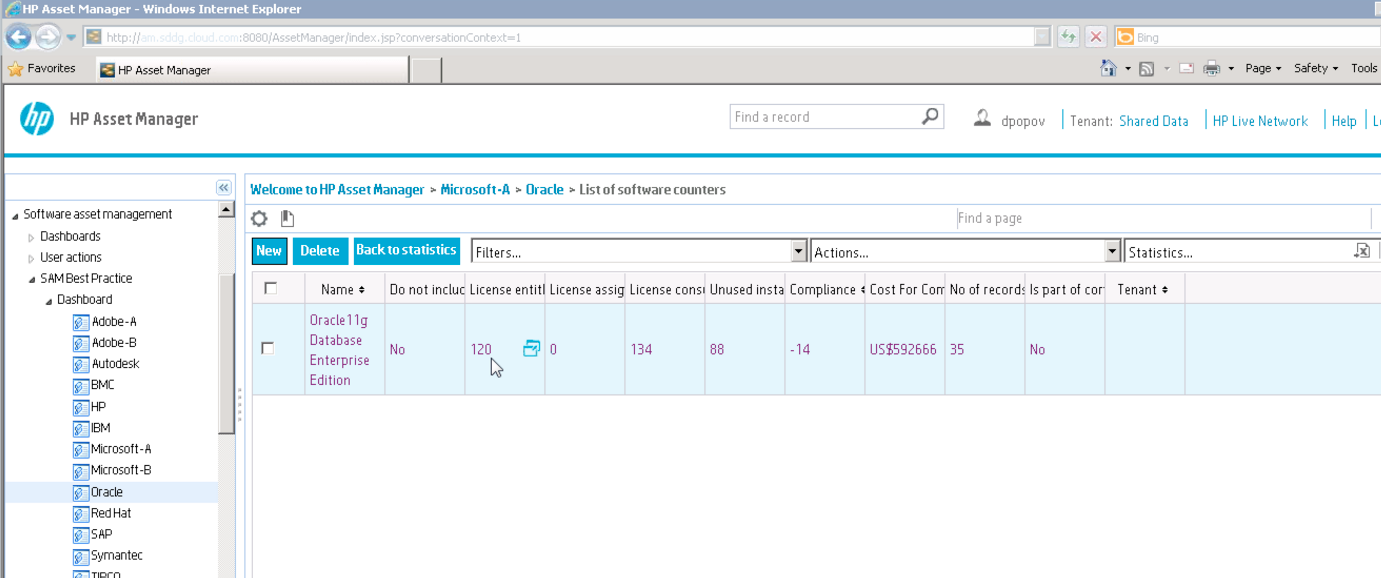Open the HP Live Network link
The image size is (1381, 578).
tap(1260, 121)
